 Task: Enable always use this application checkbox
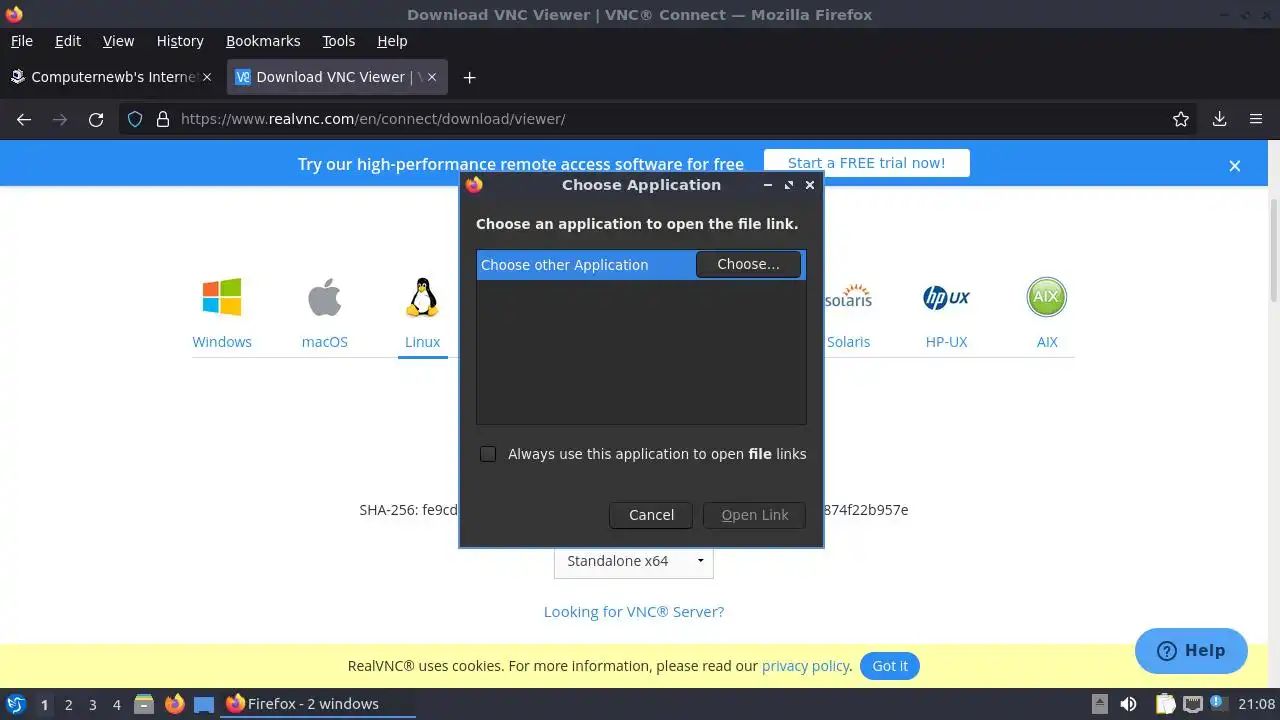[488, 454]
